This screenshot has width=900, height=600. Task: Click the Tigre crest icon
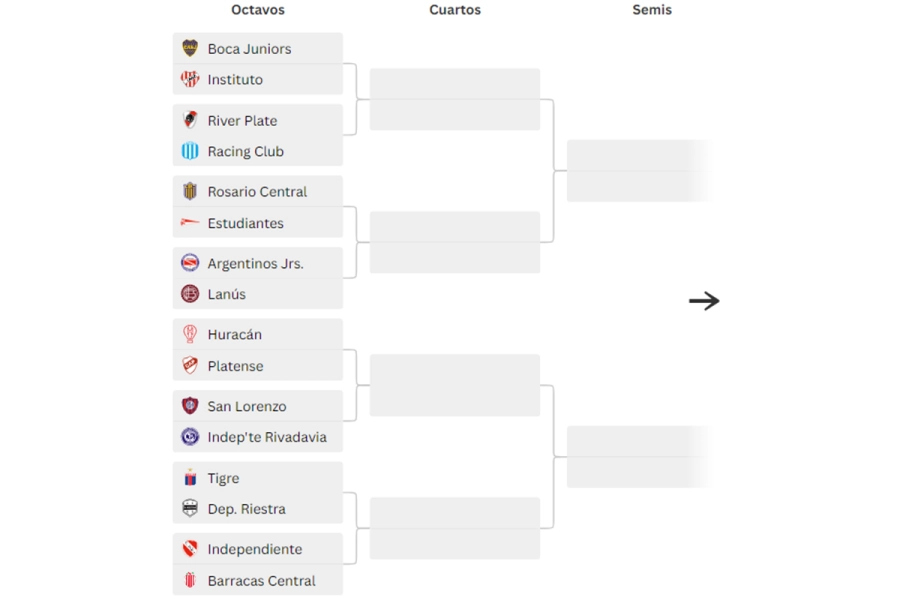point(190,478)
